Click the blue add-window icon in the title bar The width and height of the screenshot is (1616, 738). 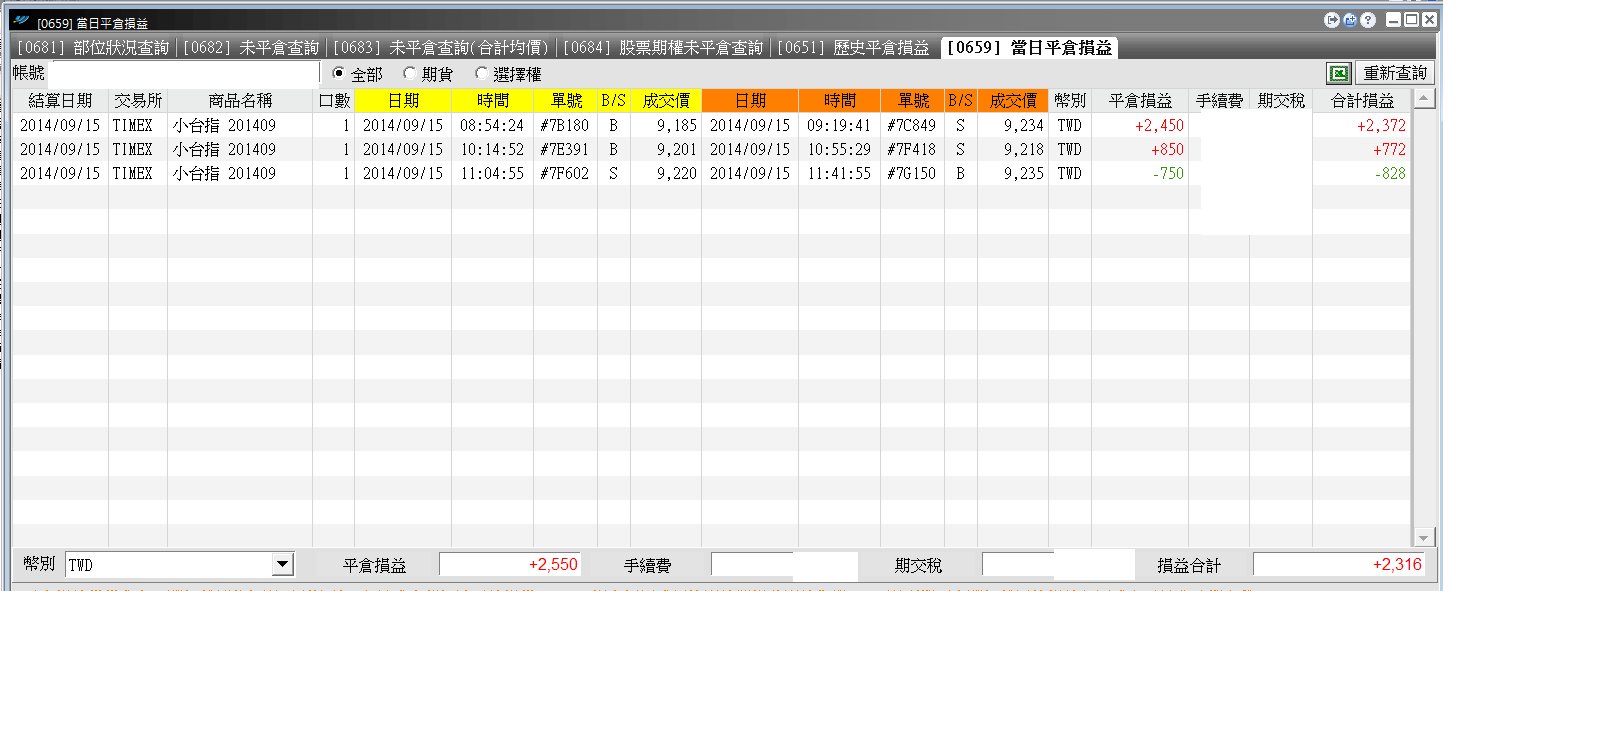[1350, 20]
